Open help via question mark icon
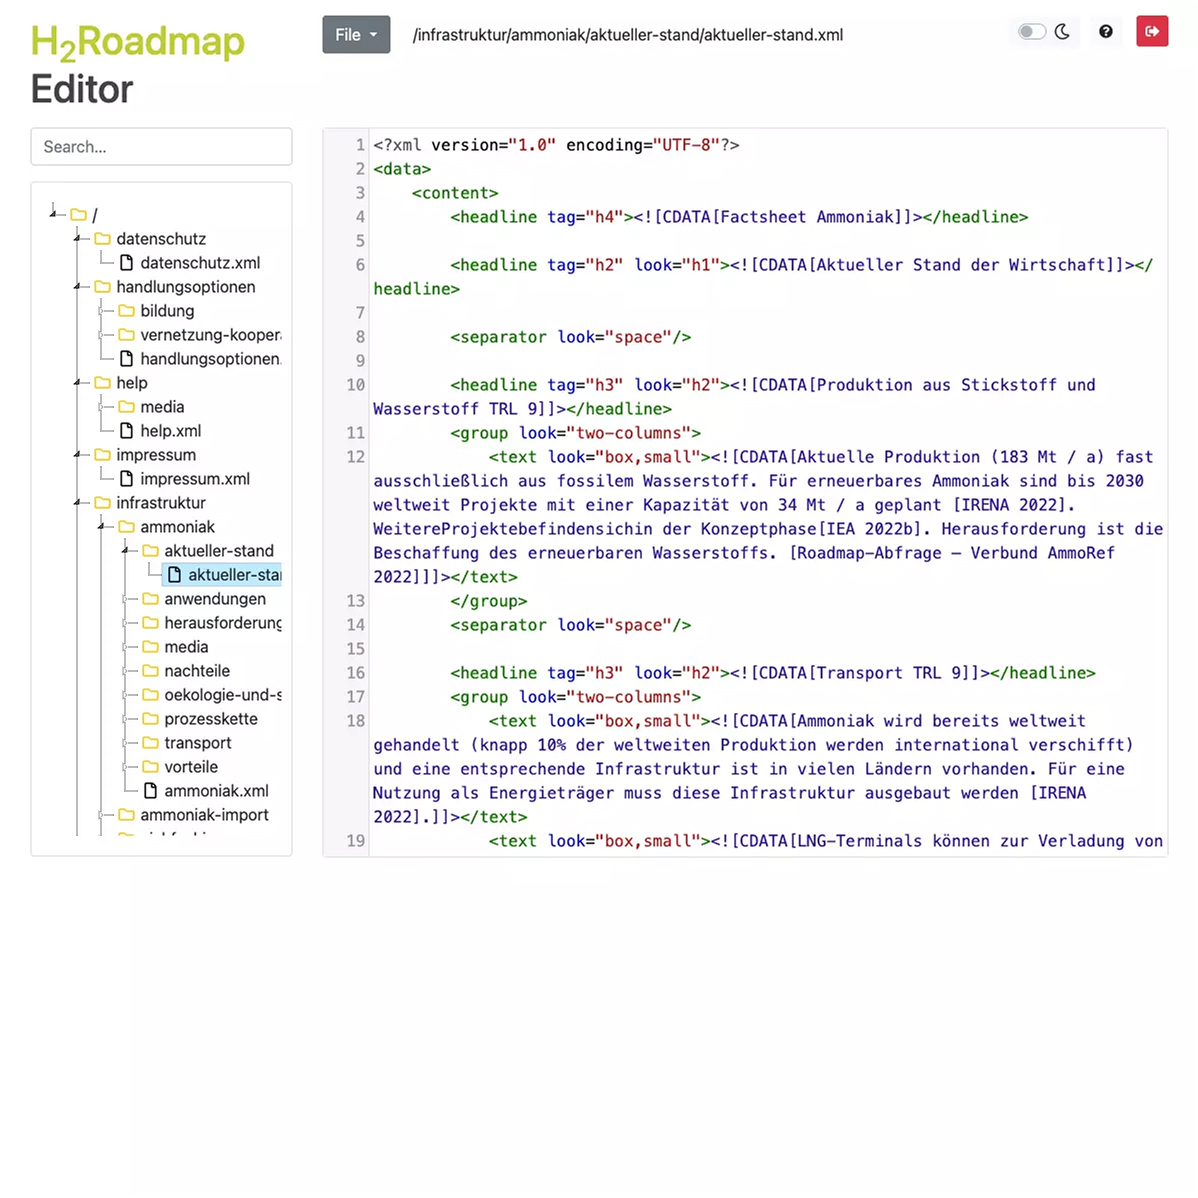 pyautogui.click(x=1106, y=31)
